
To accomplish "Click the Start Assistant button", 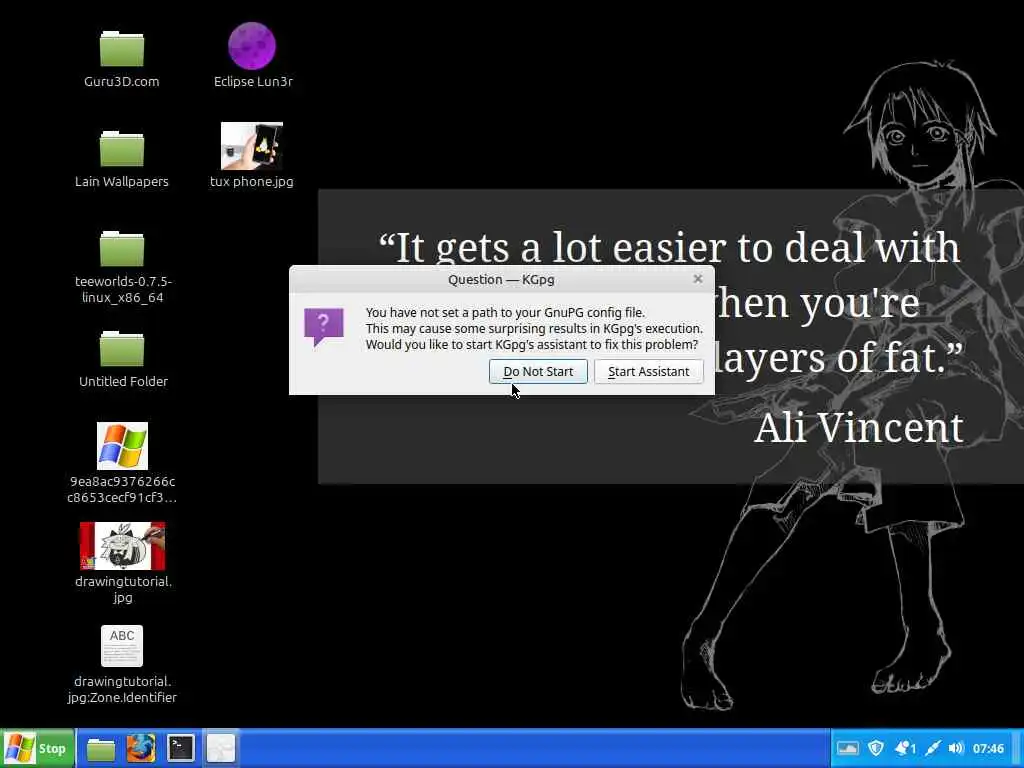I will pos(648,372).
